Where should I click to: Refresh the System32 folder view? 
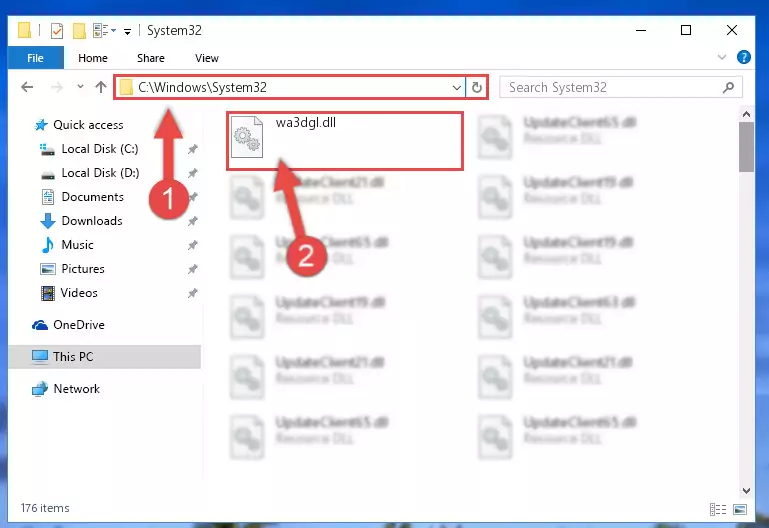(x=477, y=88)
